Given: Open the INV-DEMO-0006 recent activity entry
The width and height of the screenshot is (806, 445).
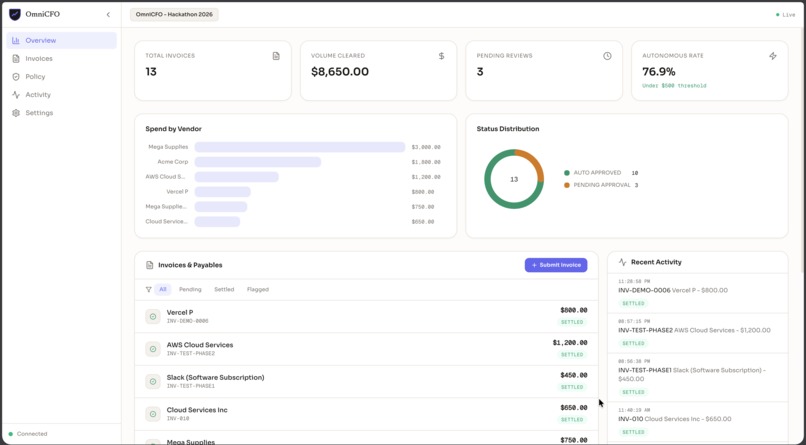Looking at the screenshot, I should click(x=698, y=293).
